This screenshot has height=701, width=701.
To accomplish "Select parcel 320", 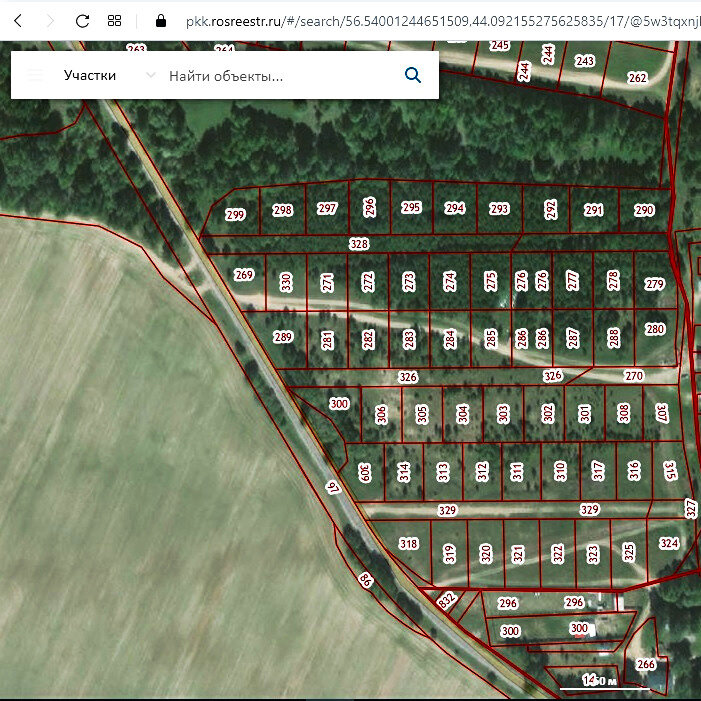I will pyautogui.click(x=486, y=553).
